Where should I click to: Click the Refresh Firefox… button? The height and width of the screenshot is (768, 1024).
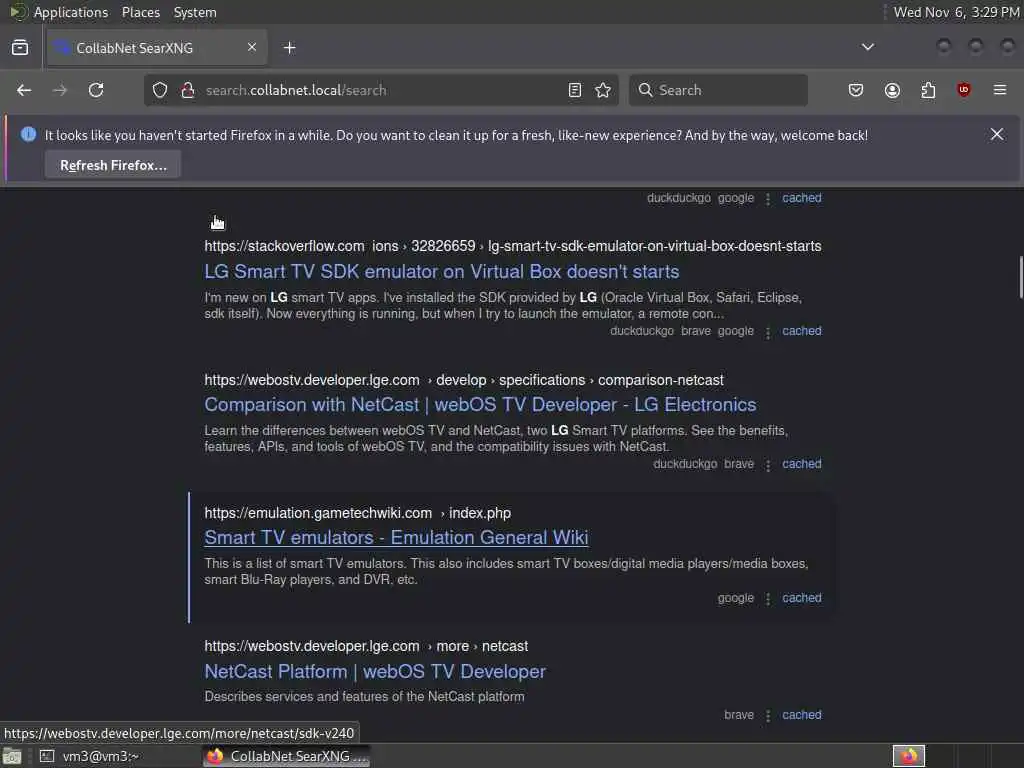point(113,165)
